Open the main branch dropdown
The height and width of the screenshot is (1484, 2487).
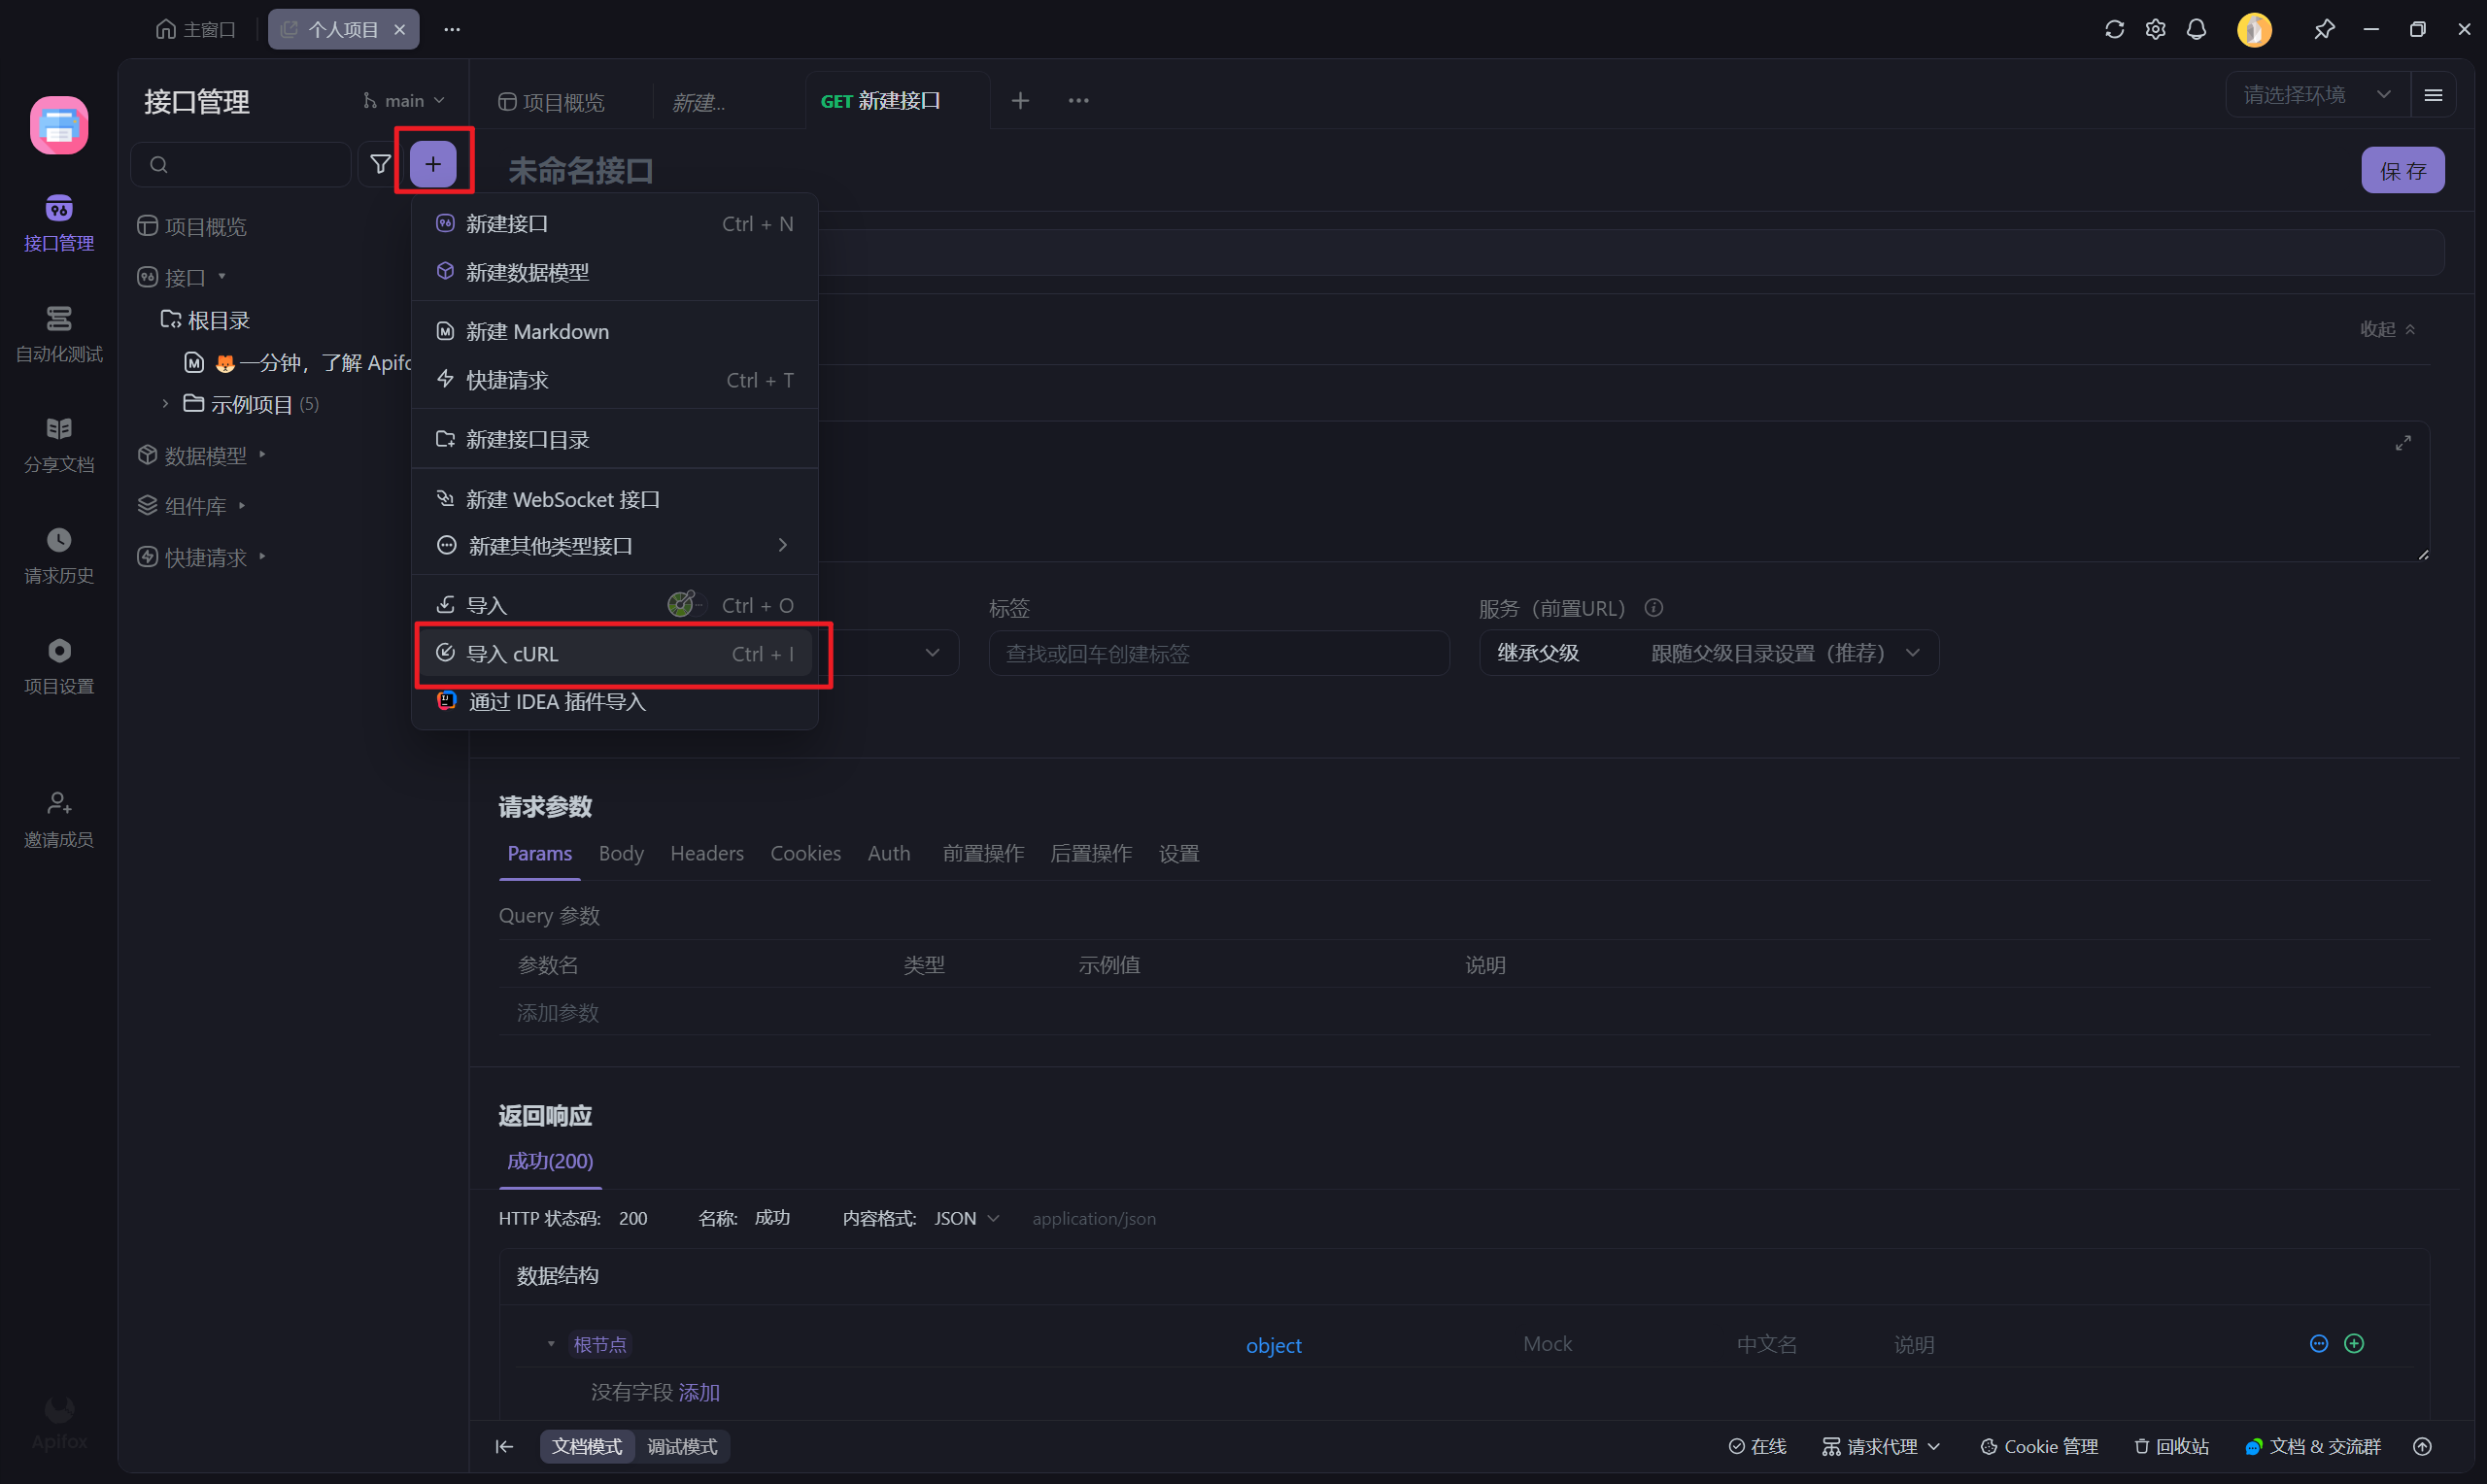pos(403,100)
